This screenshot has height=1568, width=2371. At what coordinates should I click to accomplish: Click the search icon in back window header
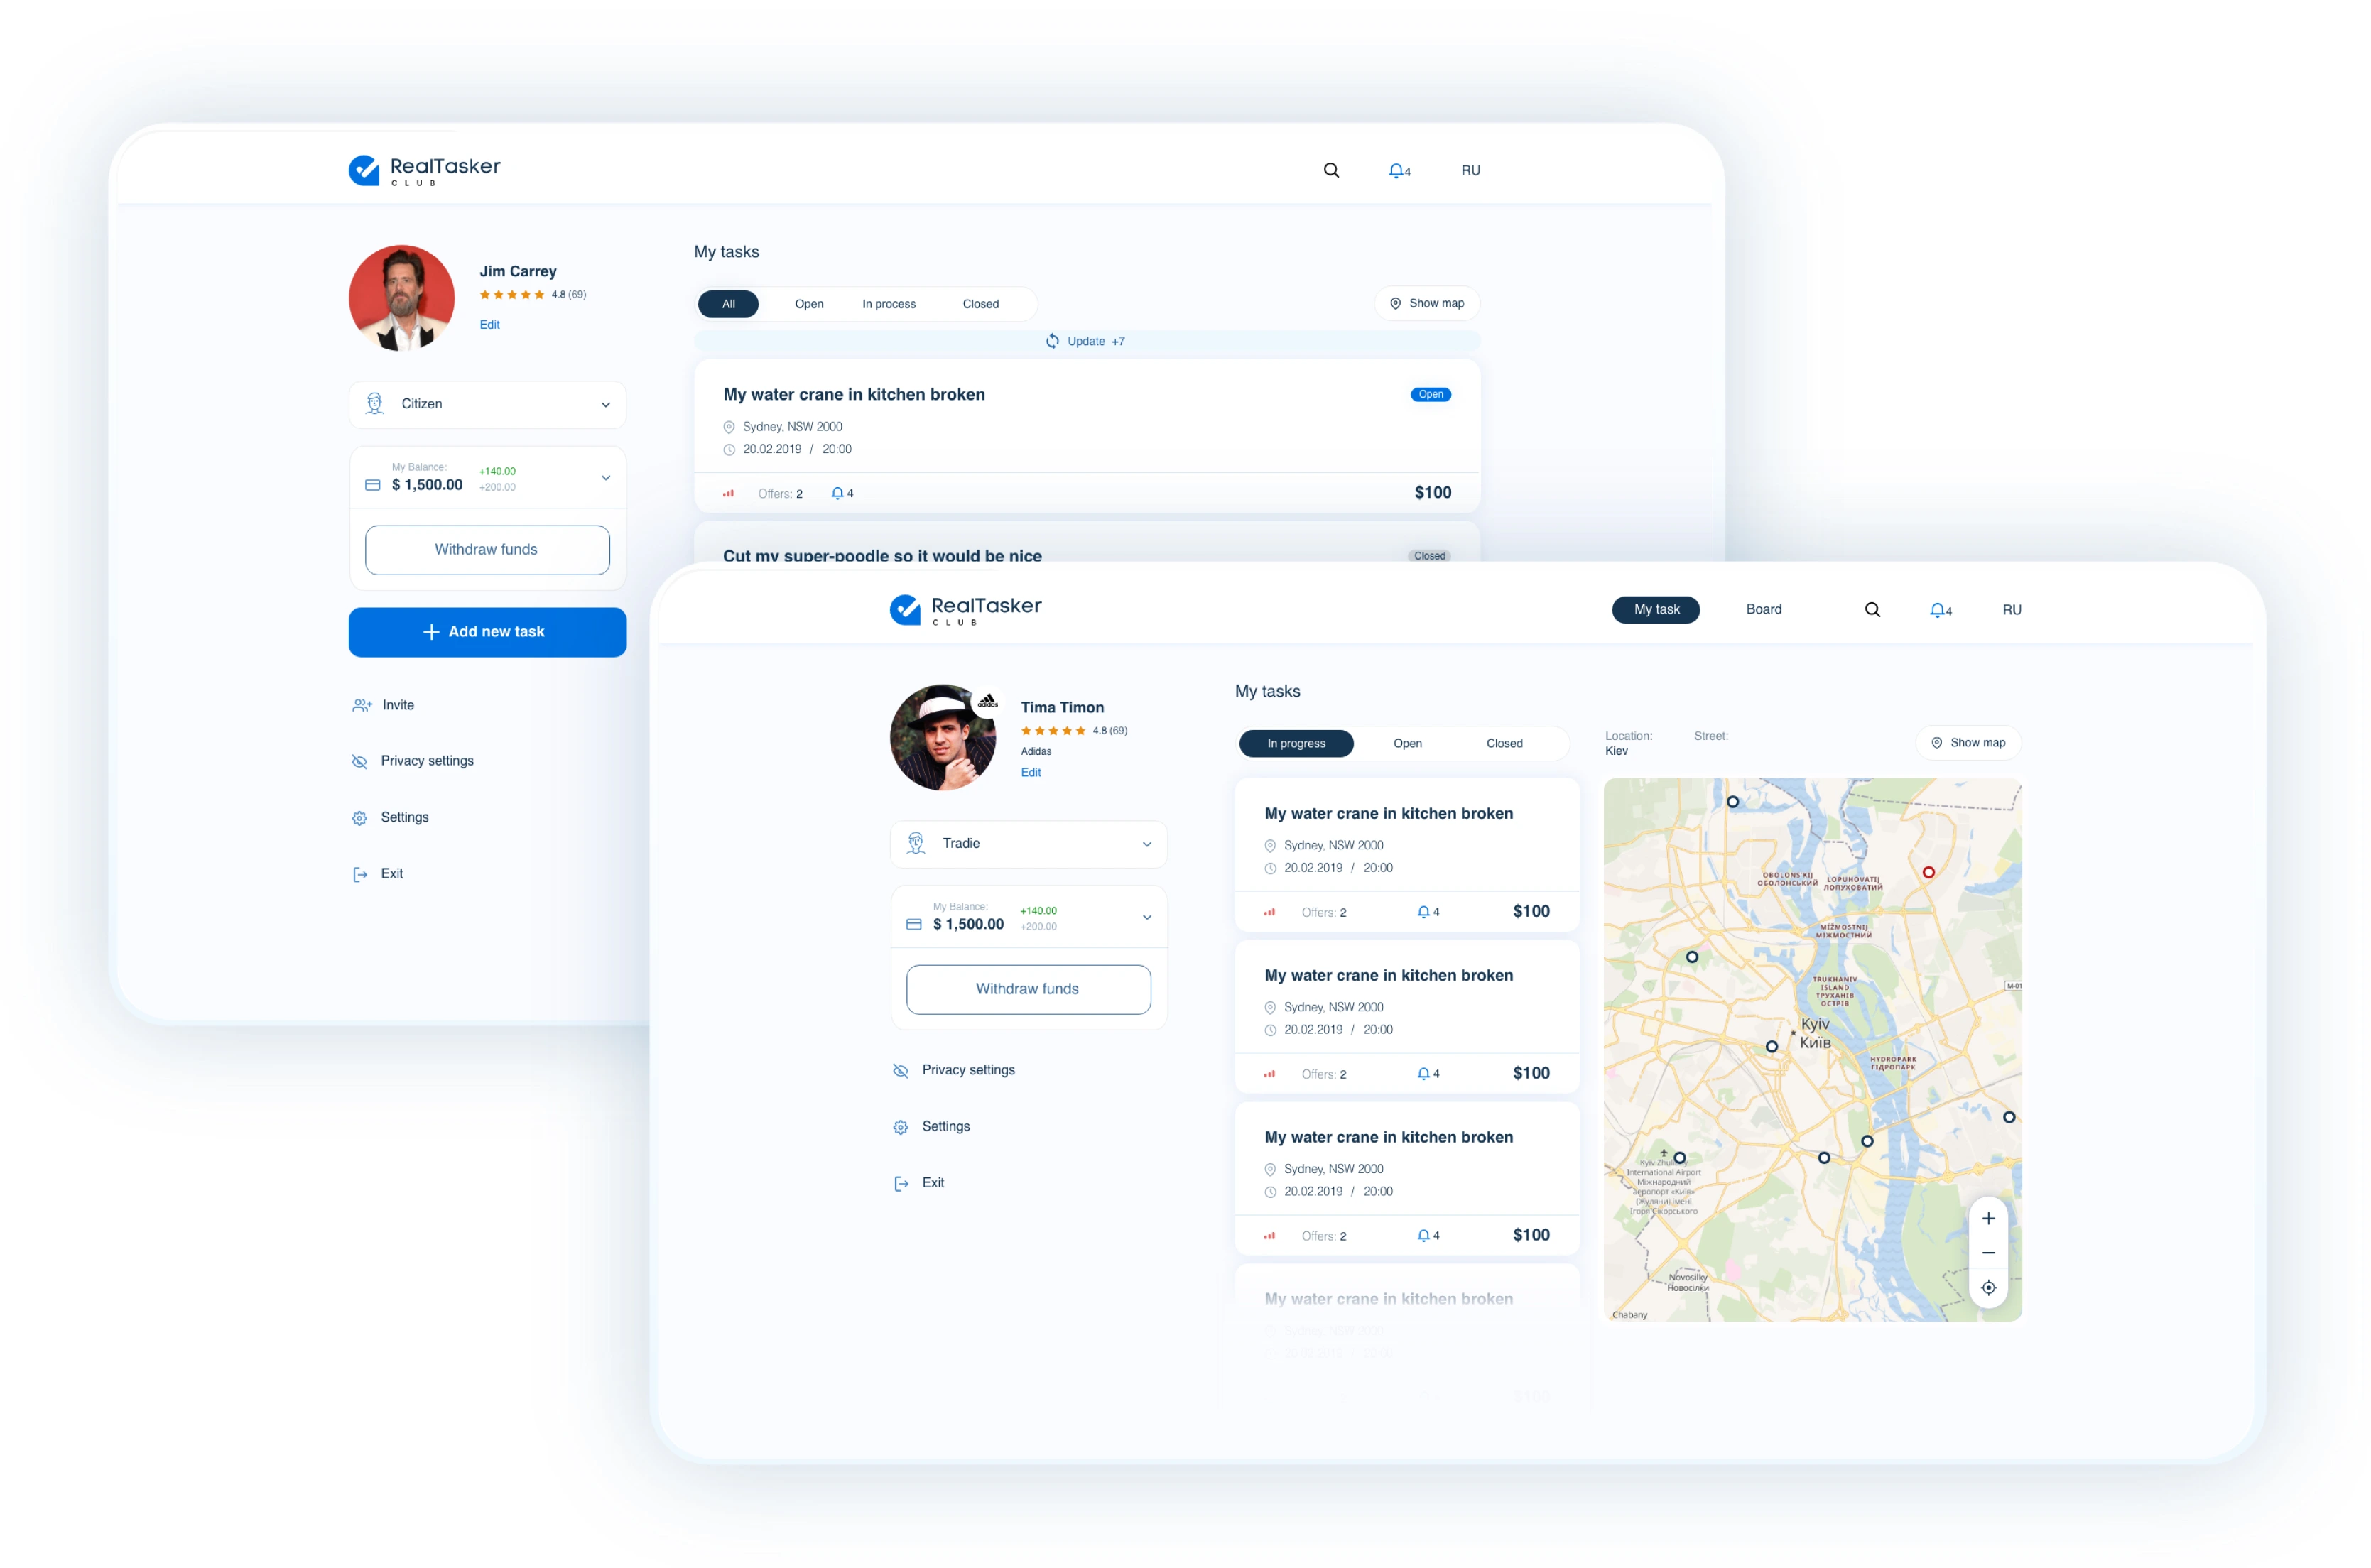click(1331, 170)
